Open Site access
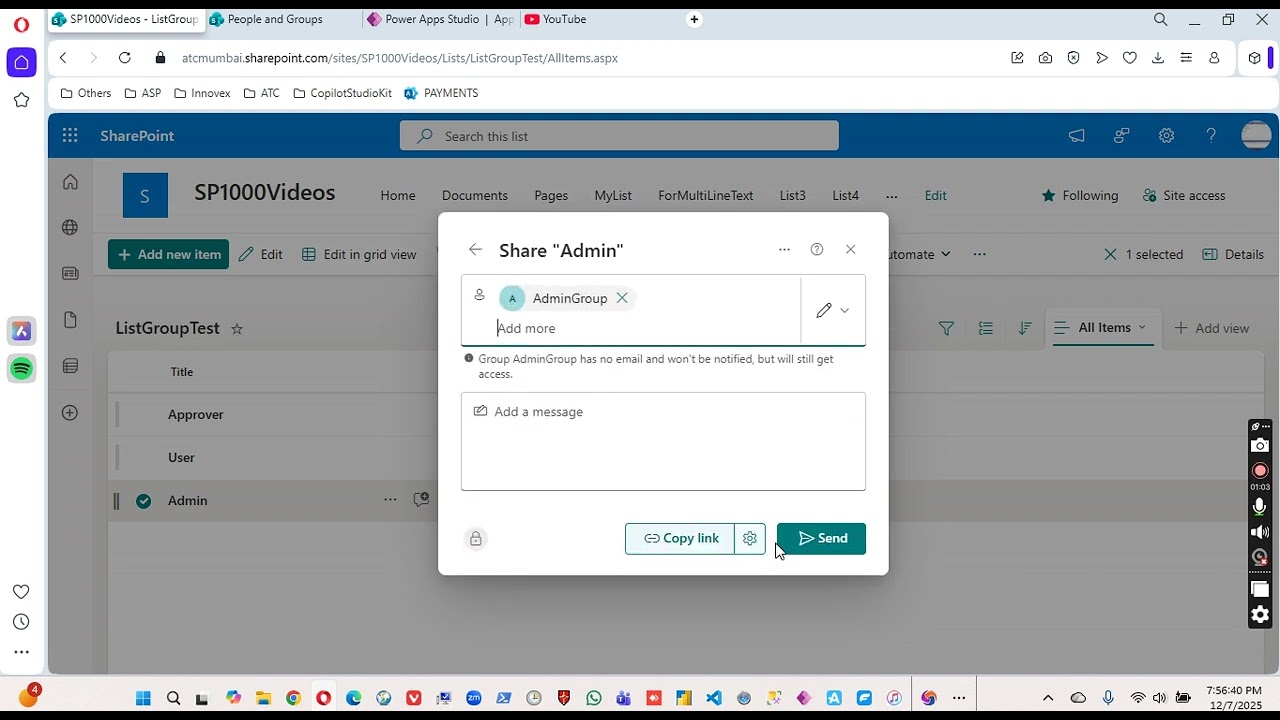The height and width of the screenshot is (720, 1280). tap(1184, 196)
